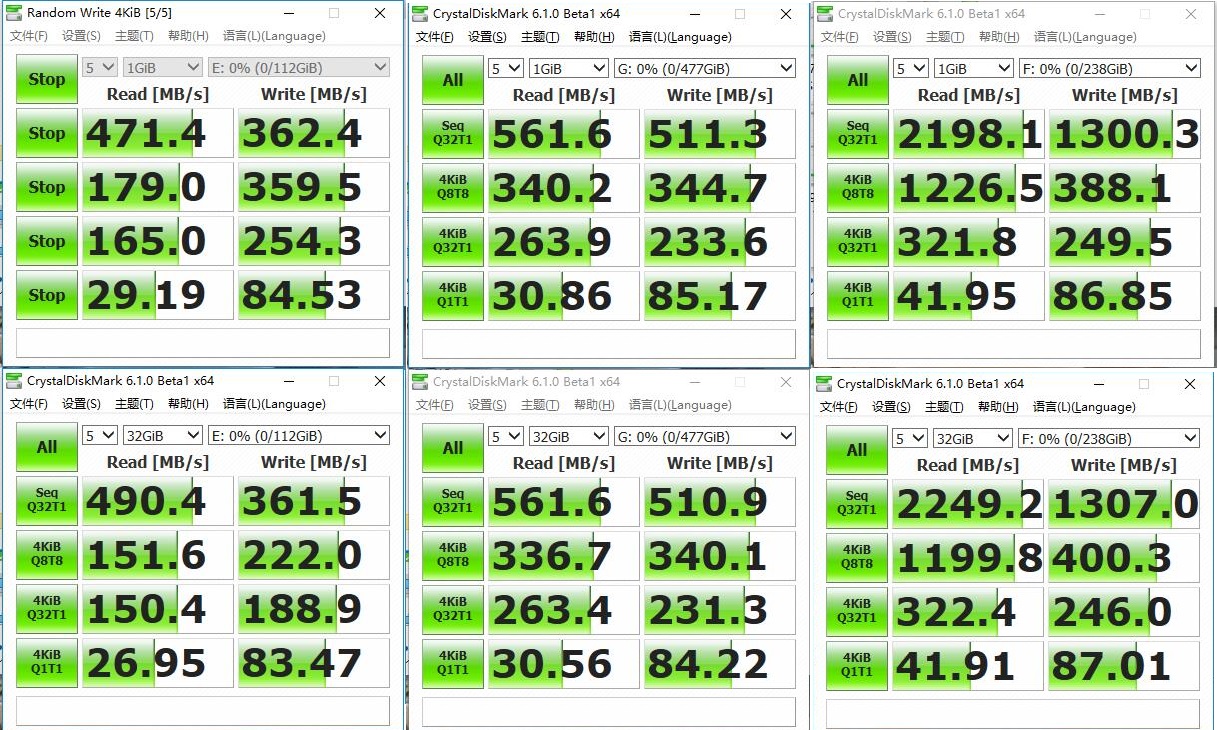
Task: Select the 4KiB Q1T1 test in the bottom-middle window
Action: pyautogui.click(x=452, y=662)
